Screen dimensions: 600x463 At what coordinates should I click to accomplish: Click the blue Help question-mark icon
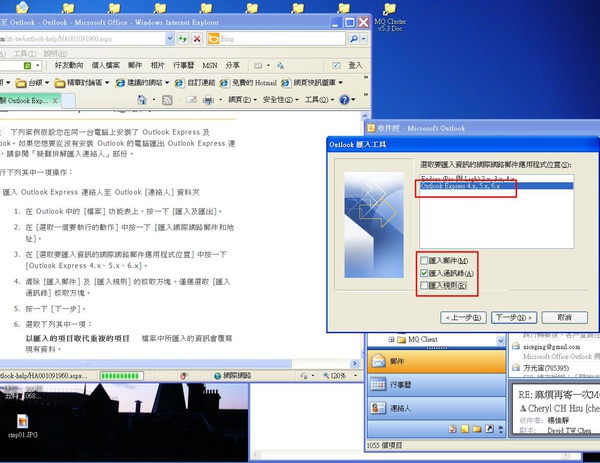pyautogui.click(x=344, y=100)
